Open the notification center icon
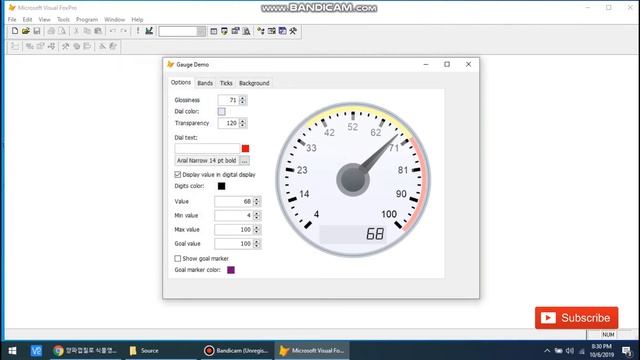640x360 pixels. pos(627,351)
